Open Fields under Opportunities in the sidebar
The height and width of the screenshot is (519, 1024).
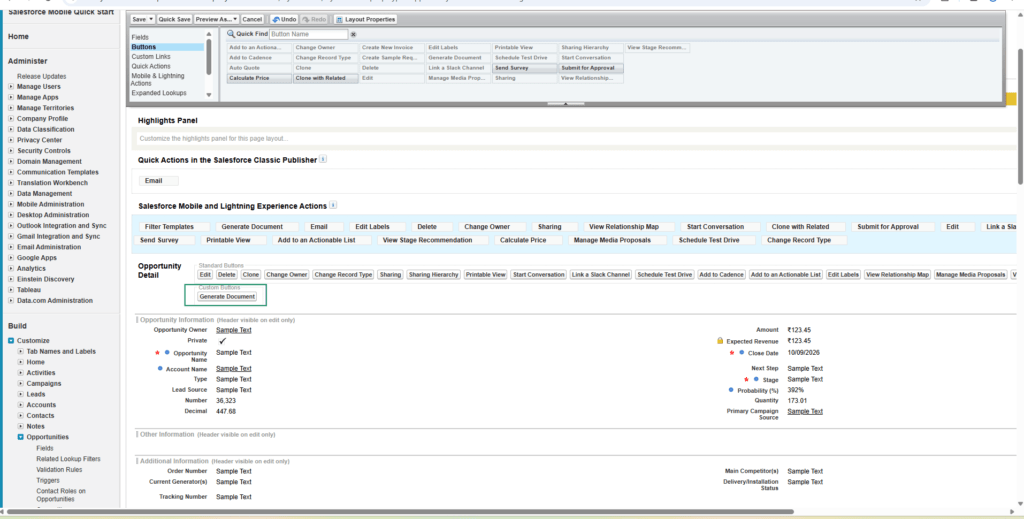(x=45, y=448)
